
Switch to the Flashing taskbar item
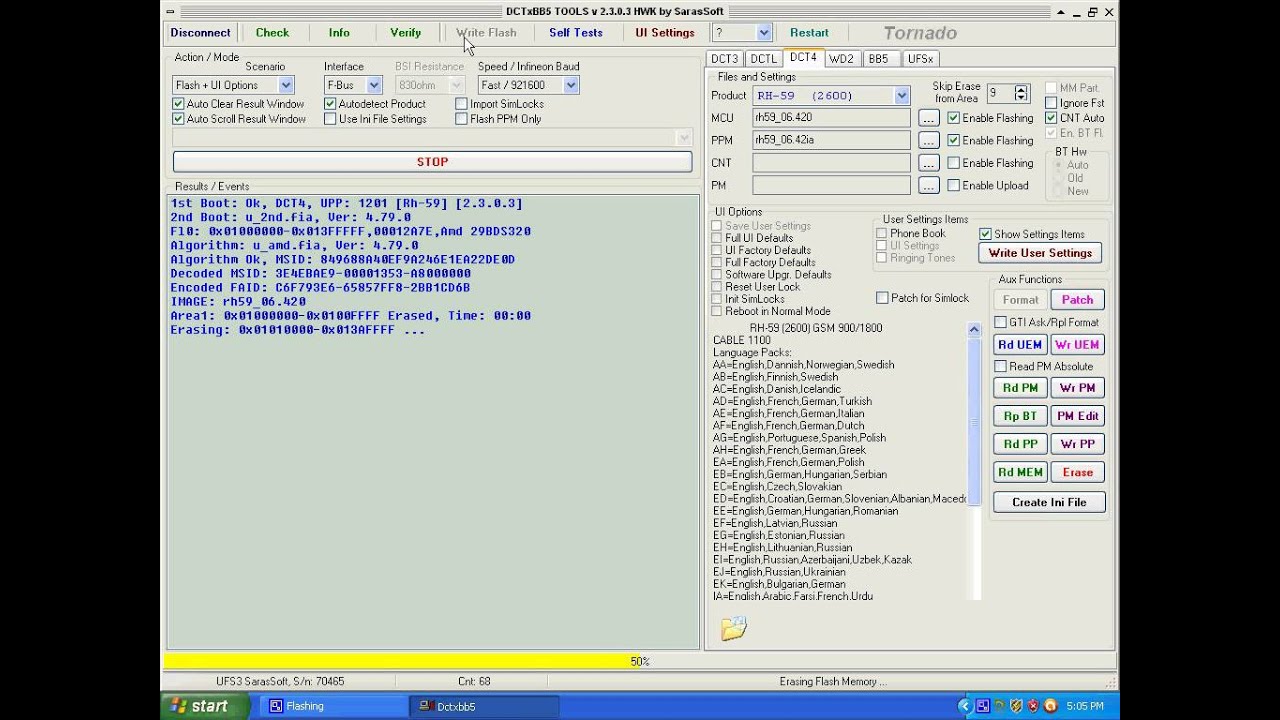coord(333,706)
